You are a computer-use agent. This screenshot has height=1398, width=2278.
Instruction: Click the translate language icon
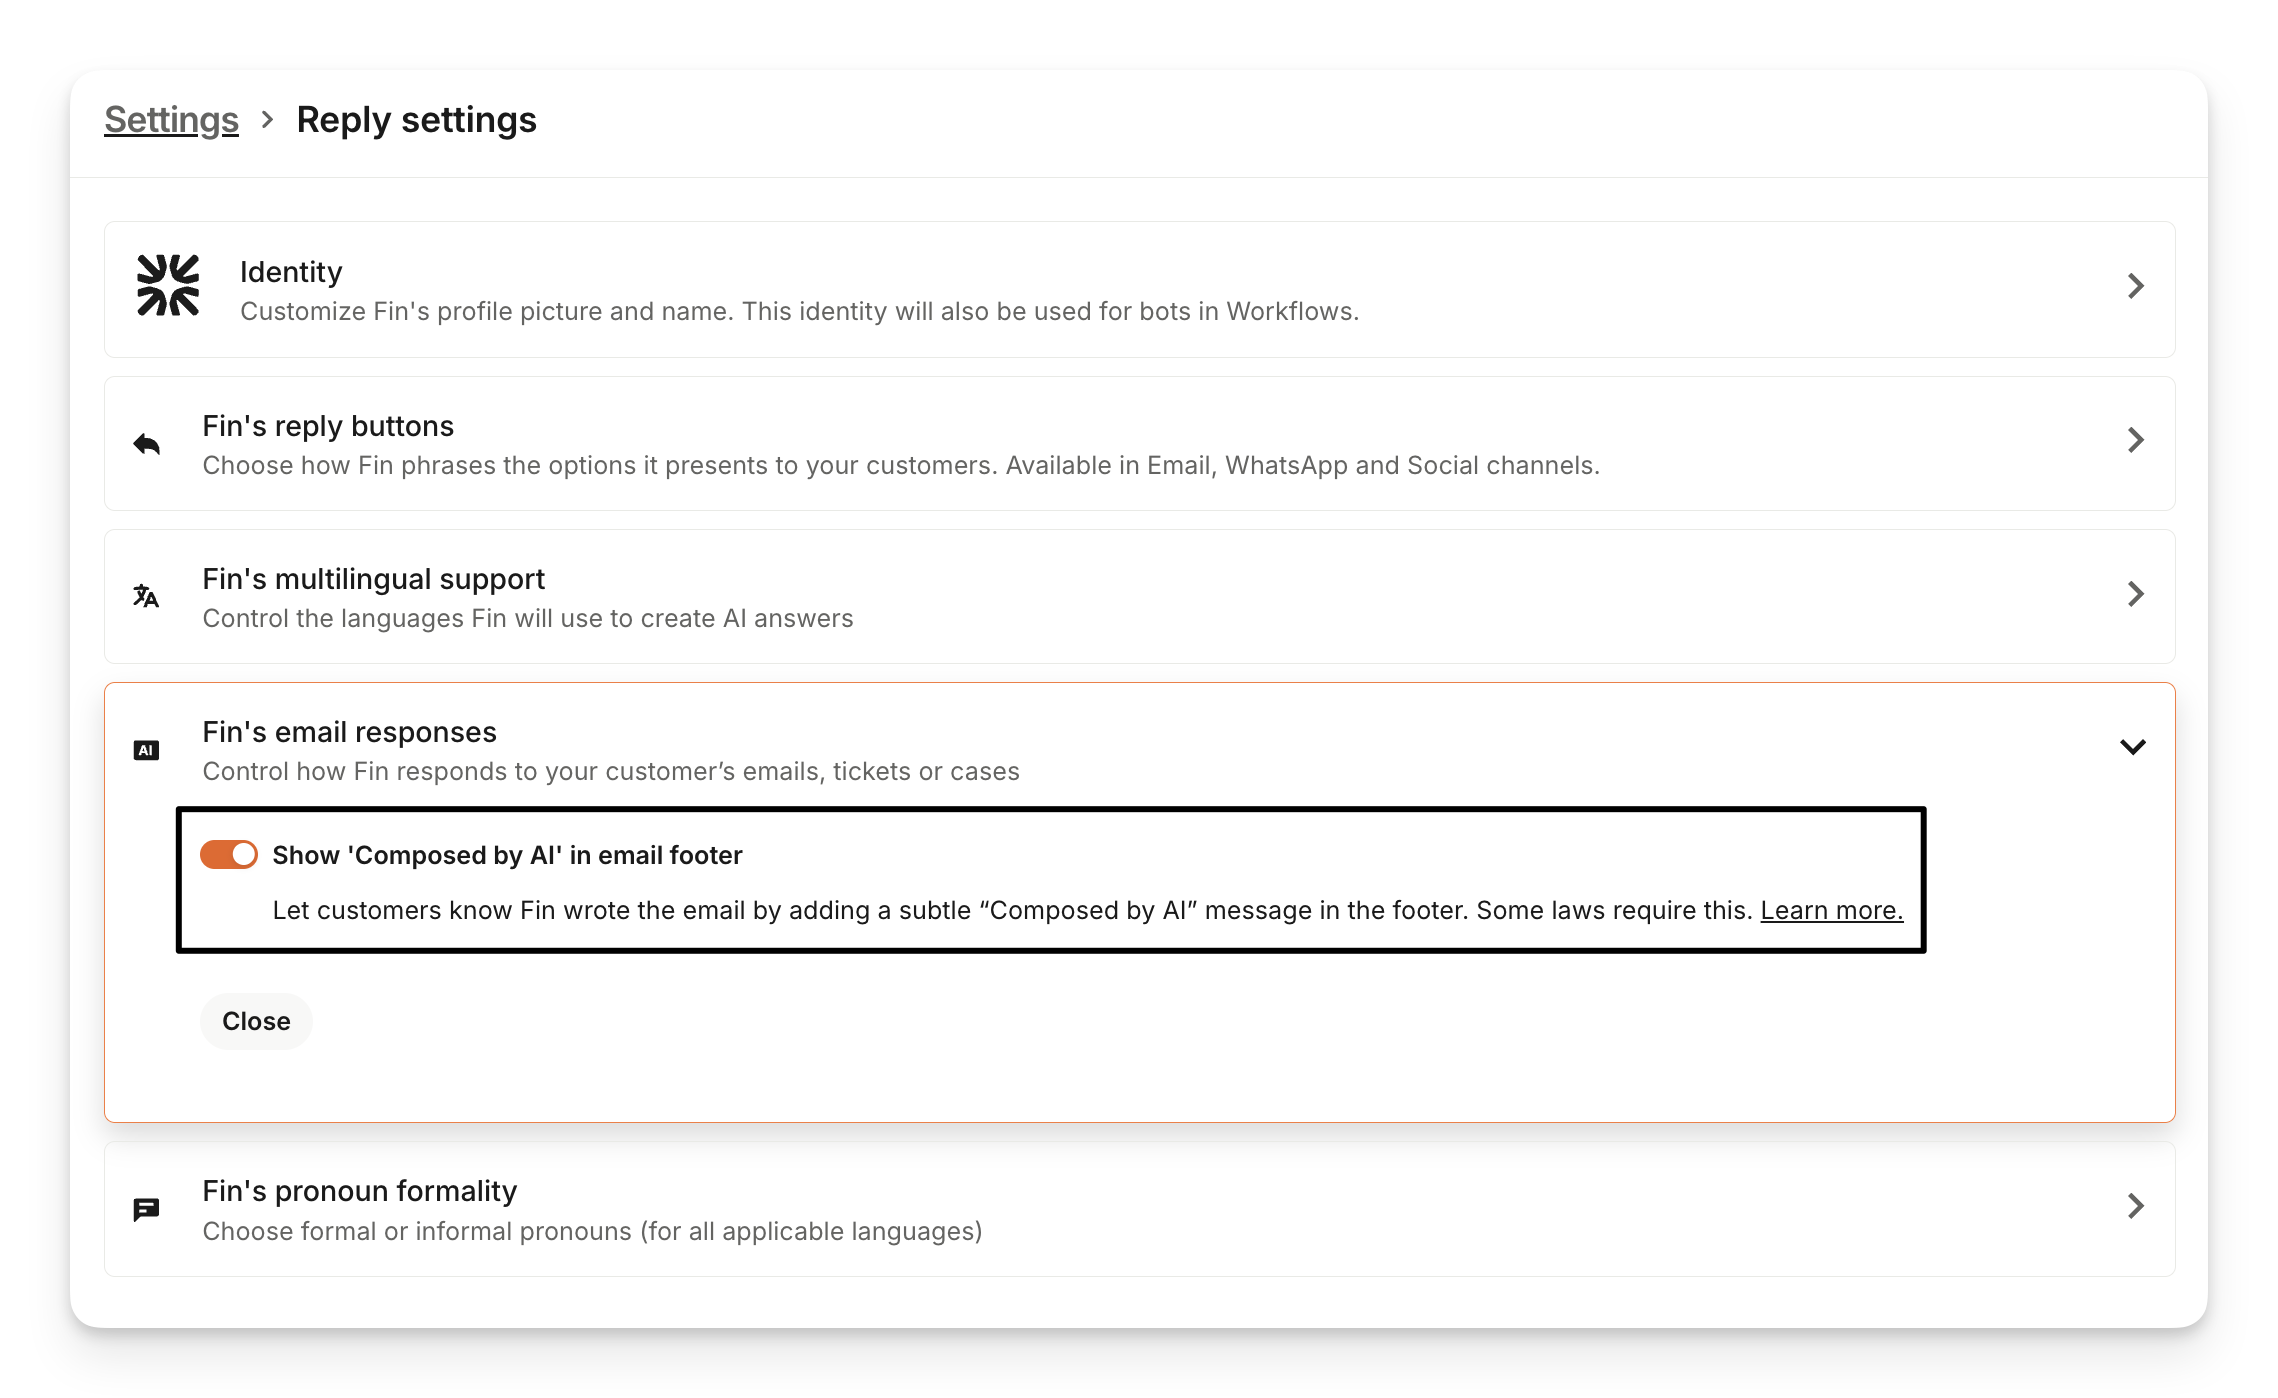tap(146, 596)
